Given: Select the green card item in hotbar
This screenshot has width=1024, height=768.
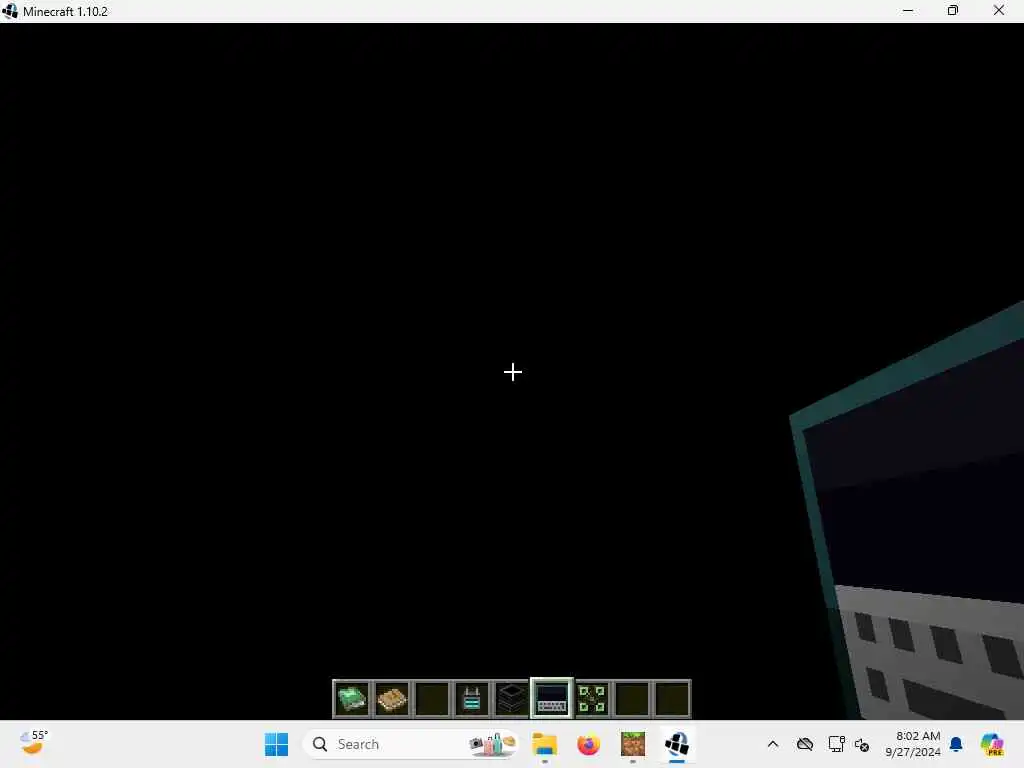Looking at the screenshot, I should (x=352, y=699).
